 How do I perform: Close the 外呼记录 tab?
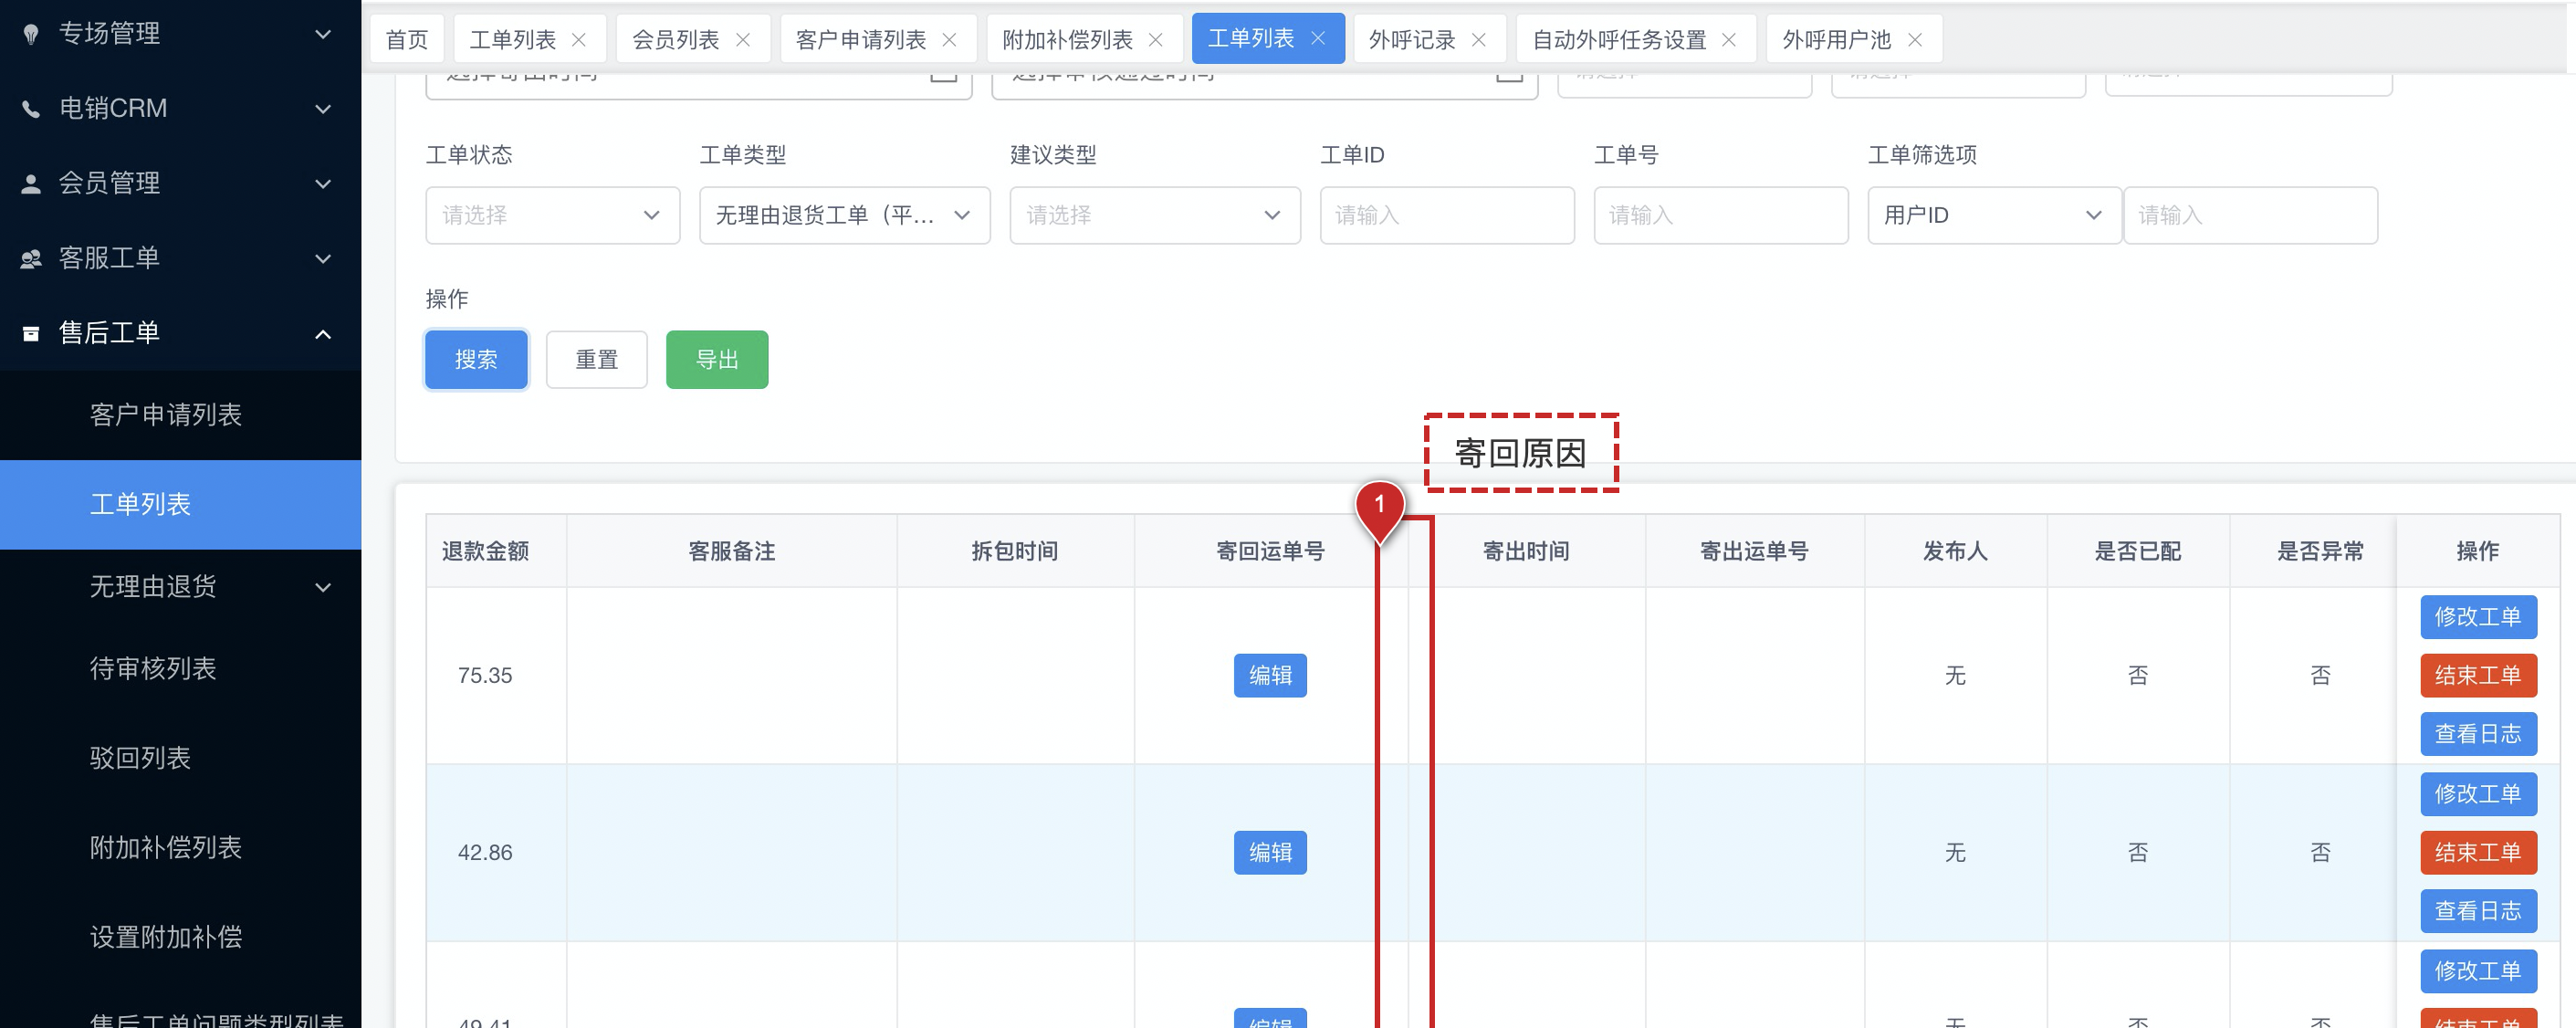[1479, 40]
